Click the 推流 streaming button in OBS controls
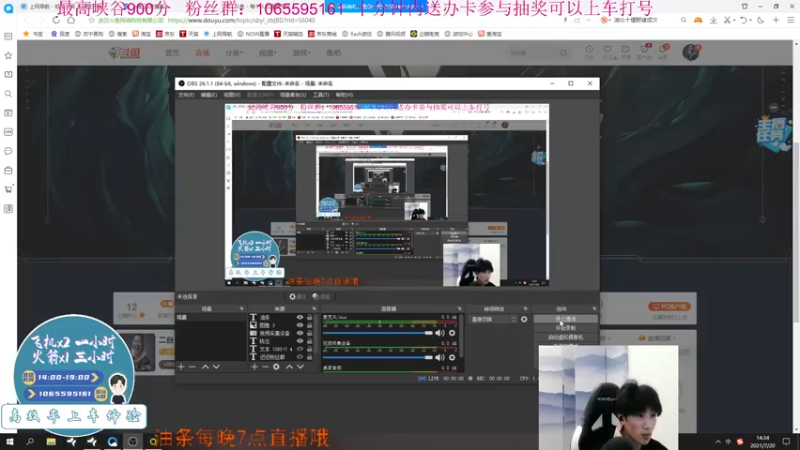The width and height of the screenshot is (800, 450). [x=566, y=319]
